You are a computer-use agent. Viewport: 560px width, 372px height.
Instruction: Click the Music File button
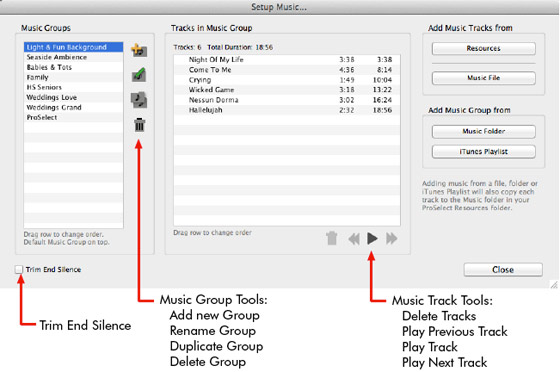484,78
